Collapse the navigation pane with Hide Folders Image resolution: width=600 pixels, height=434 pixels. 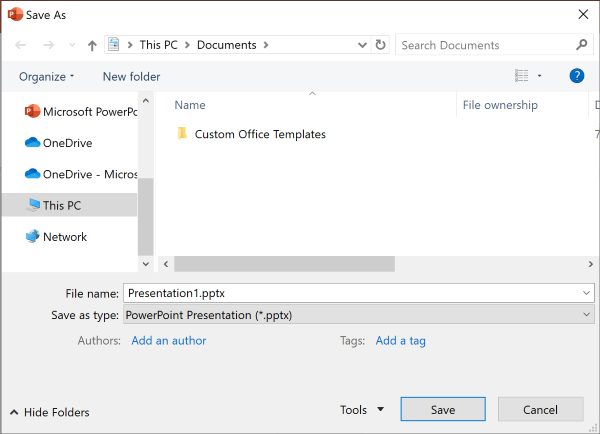point(50,412)
